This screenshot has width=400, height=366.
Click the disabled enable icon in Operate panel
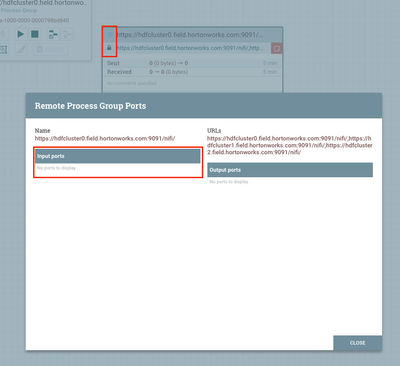[x=3, y=34]
